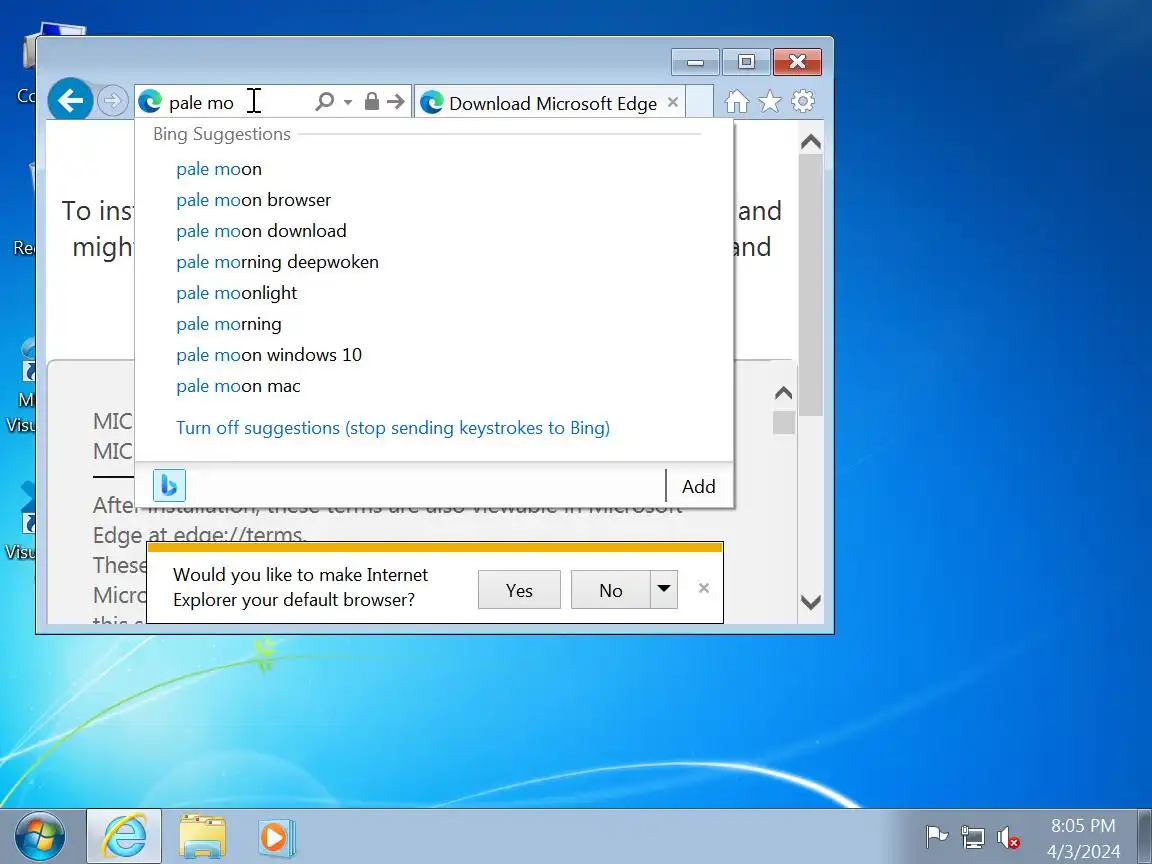Viewport: 1152px width, 864px height.
Task: Maximize the Internet Explorer window
Action: point(746,62)
